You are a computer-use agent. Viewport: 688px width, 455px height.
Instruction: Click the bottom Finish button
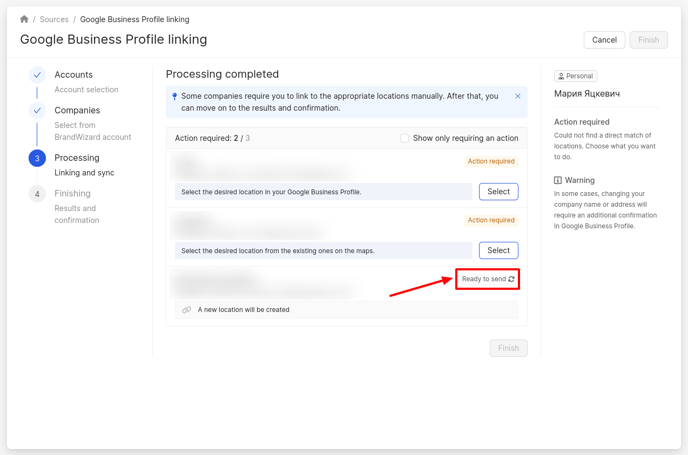(508, 348)
